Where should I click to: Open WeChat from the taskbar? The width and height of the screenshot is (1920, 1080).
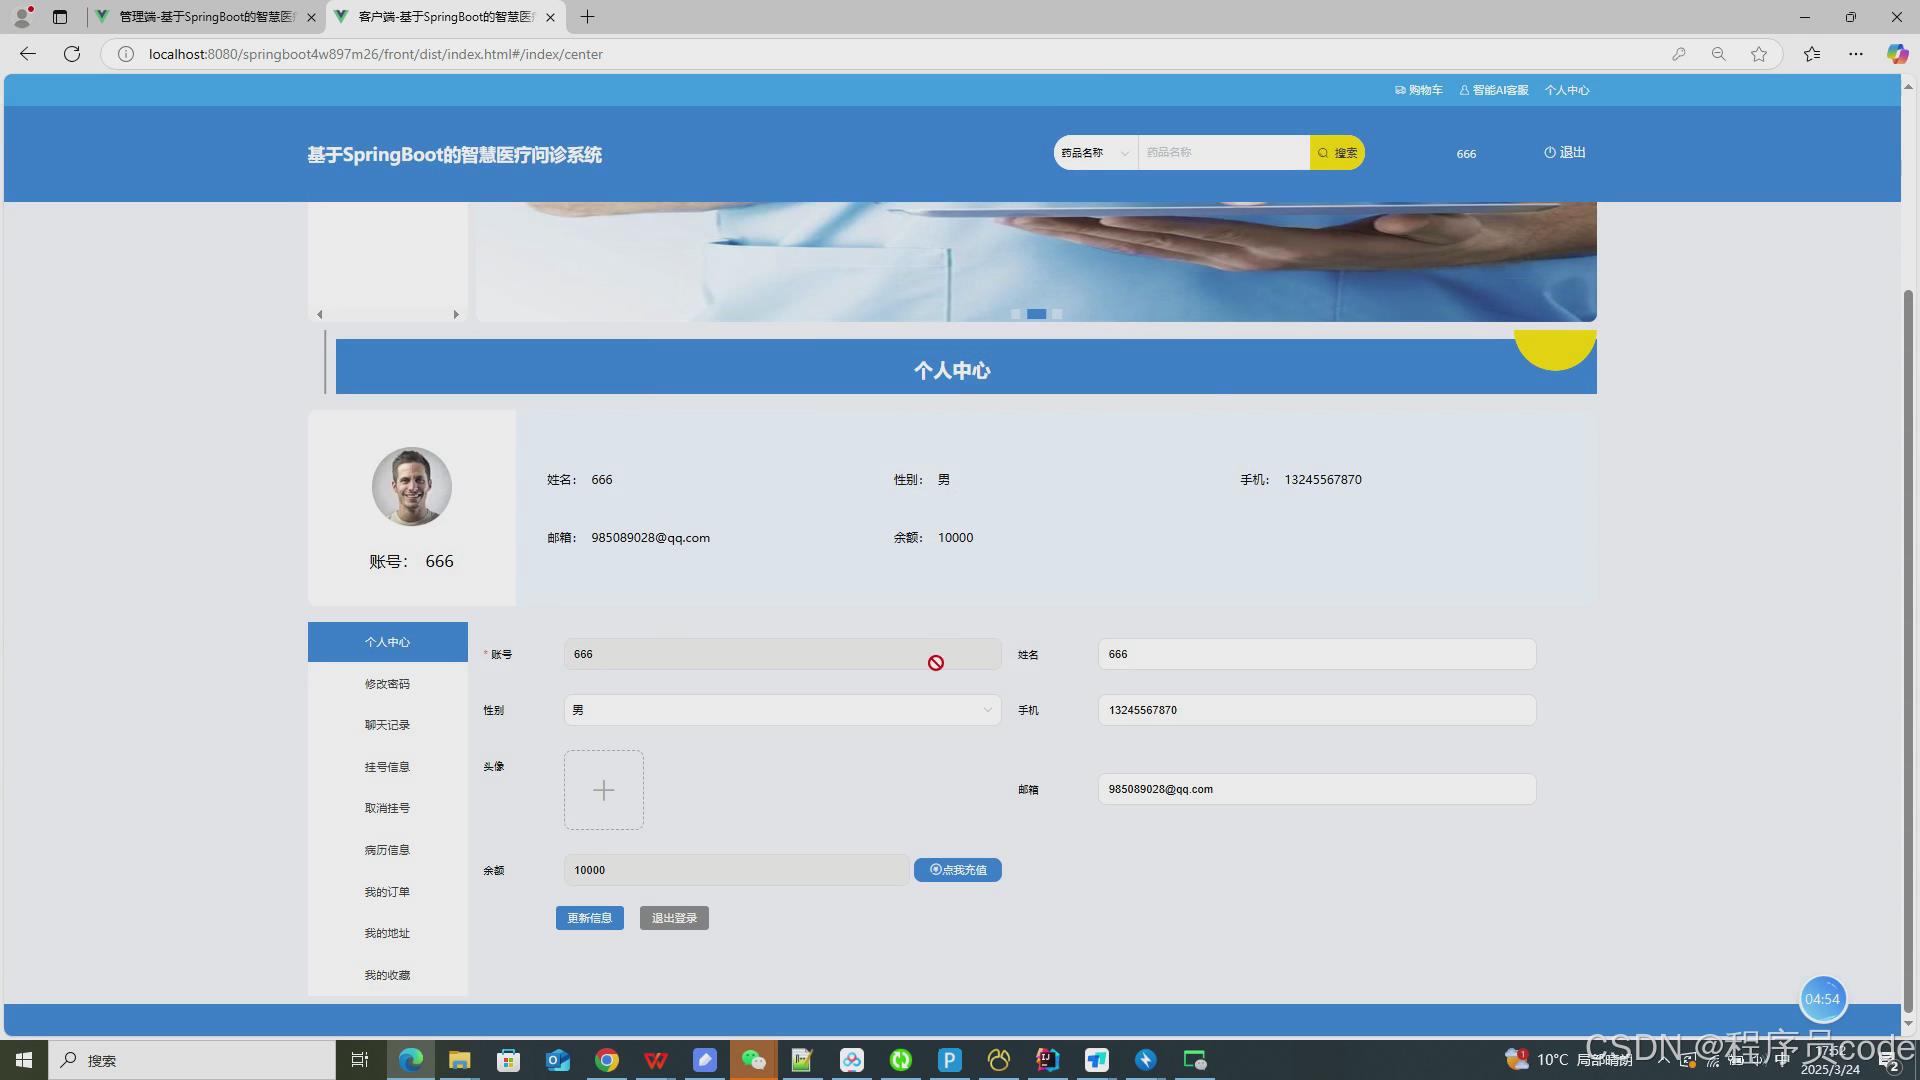[x=753, y=1060]
